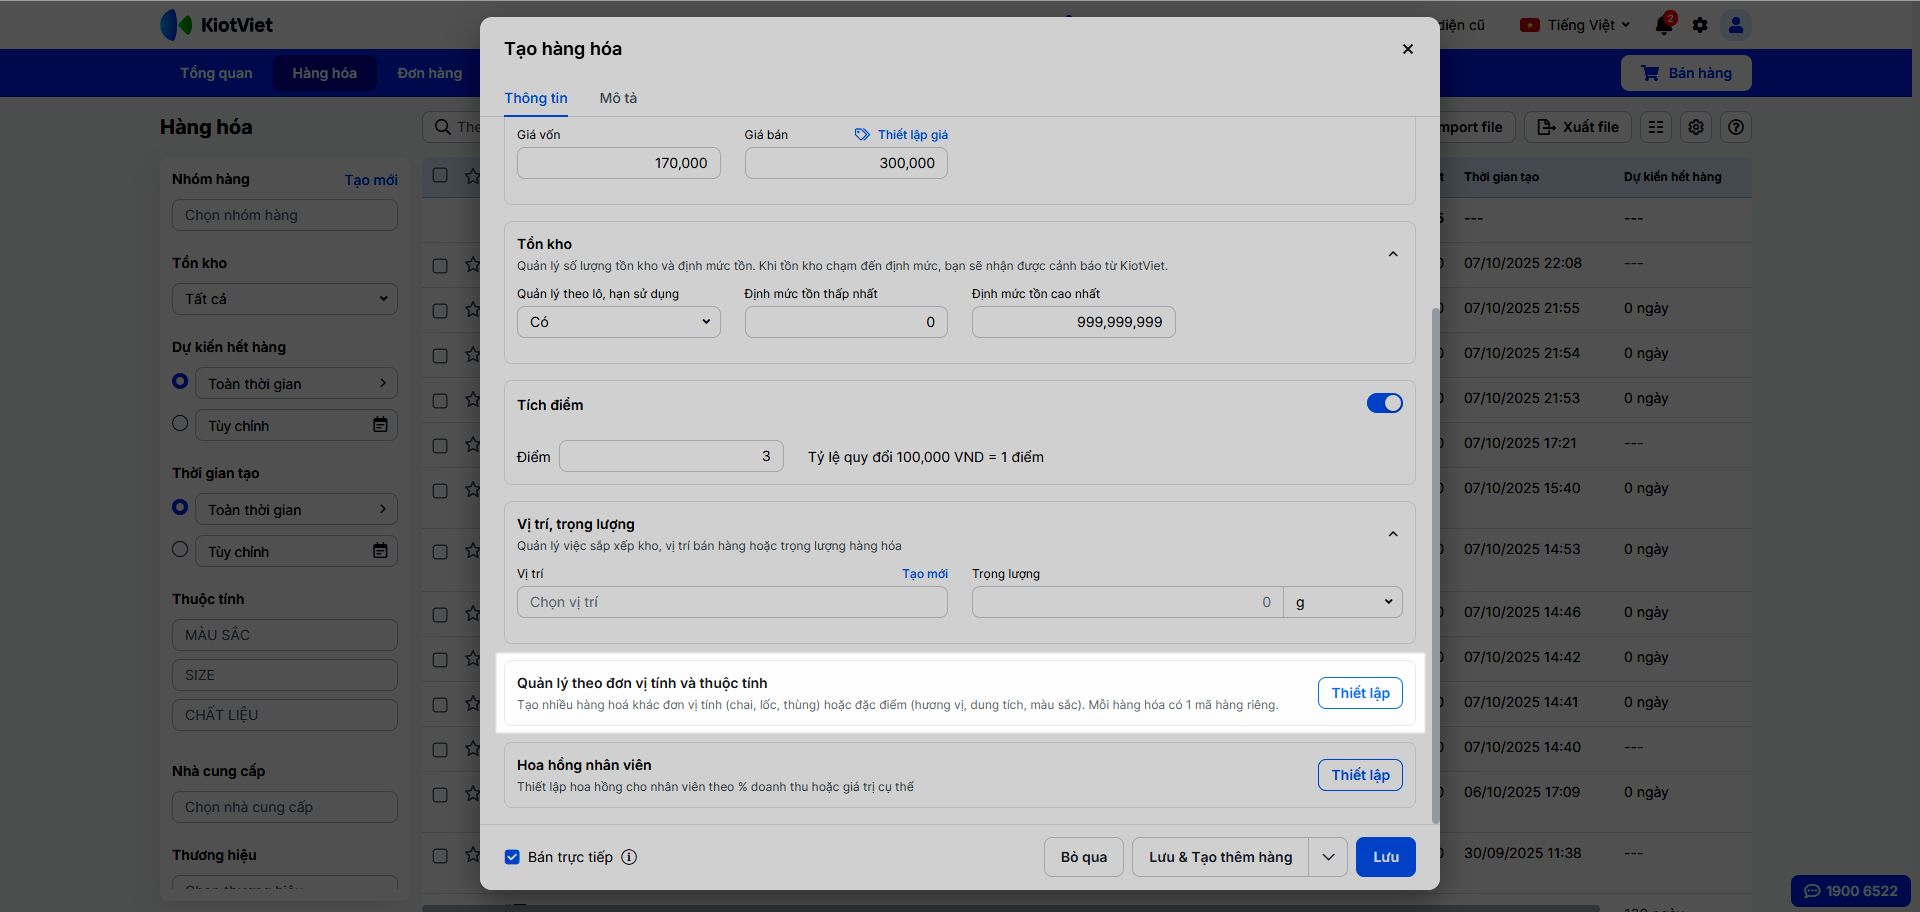This screenshot has height=912, width=1920.
Task: Select Tùy chỉnh radio under Thời gian tạo
Action: click(180, 549)
